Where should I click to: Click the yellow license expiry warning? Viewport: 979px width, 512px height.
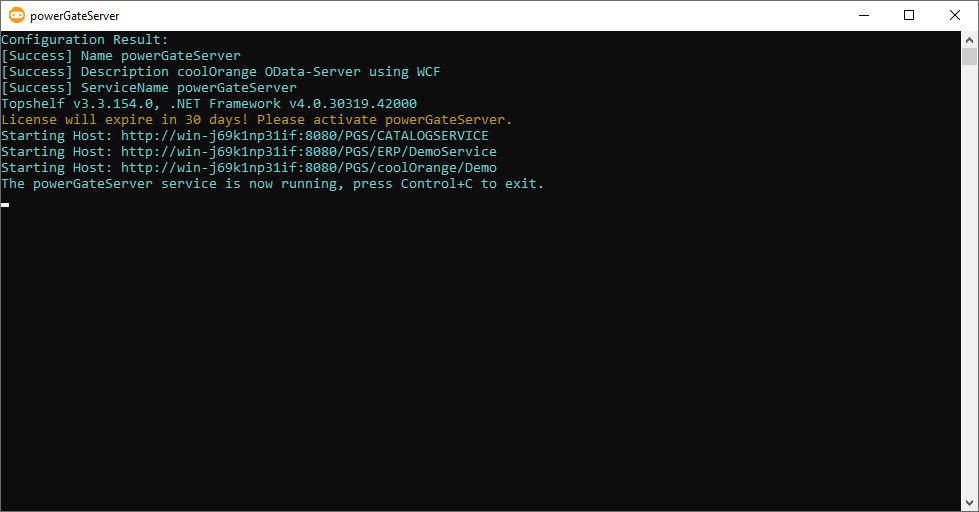point(257,120)
